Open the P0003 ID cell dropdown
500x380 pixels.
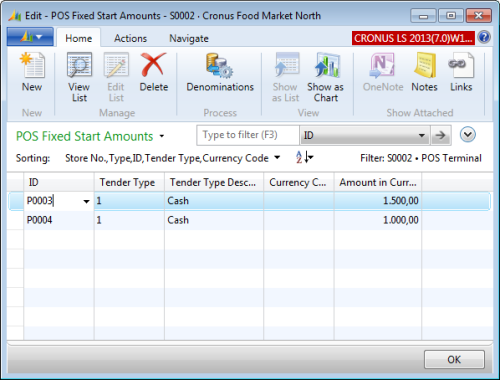86,201
